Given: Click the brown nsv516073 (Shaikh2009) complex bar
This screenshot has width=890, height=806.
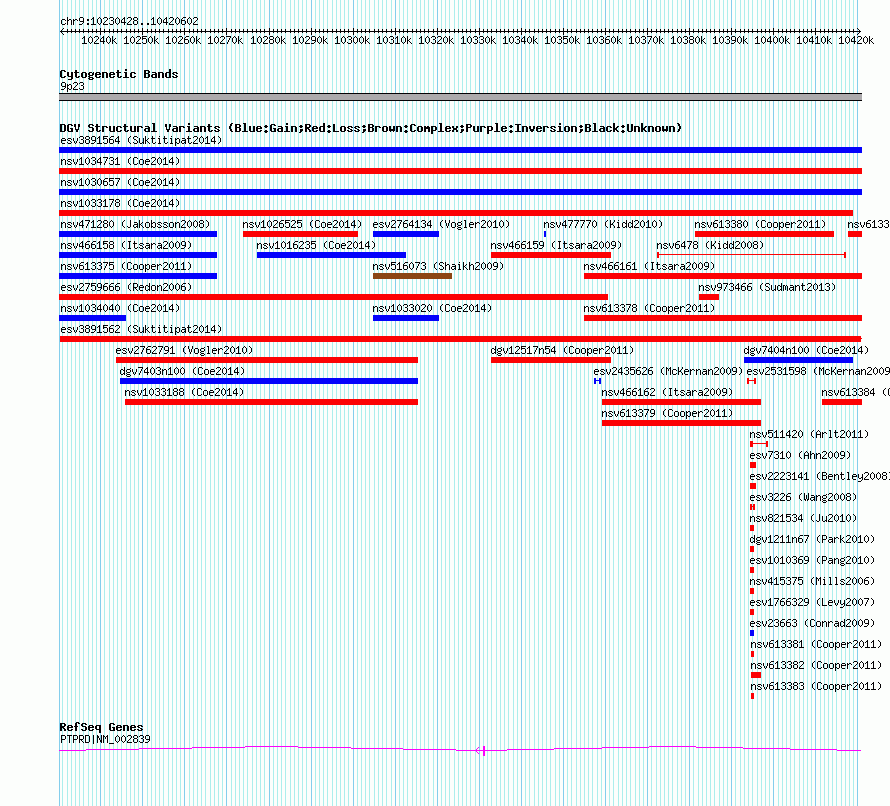Looking at the screenshot, I should point(412,276).
